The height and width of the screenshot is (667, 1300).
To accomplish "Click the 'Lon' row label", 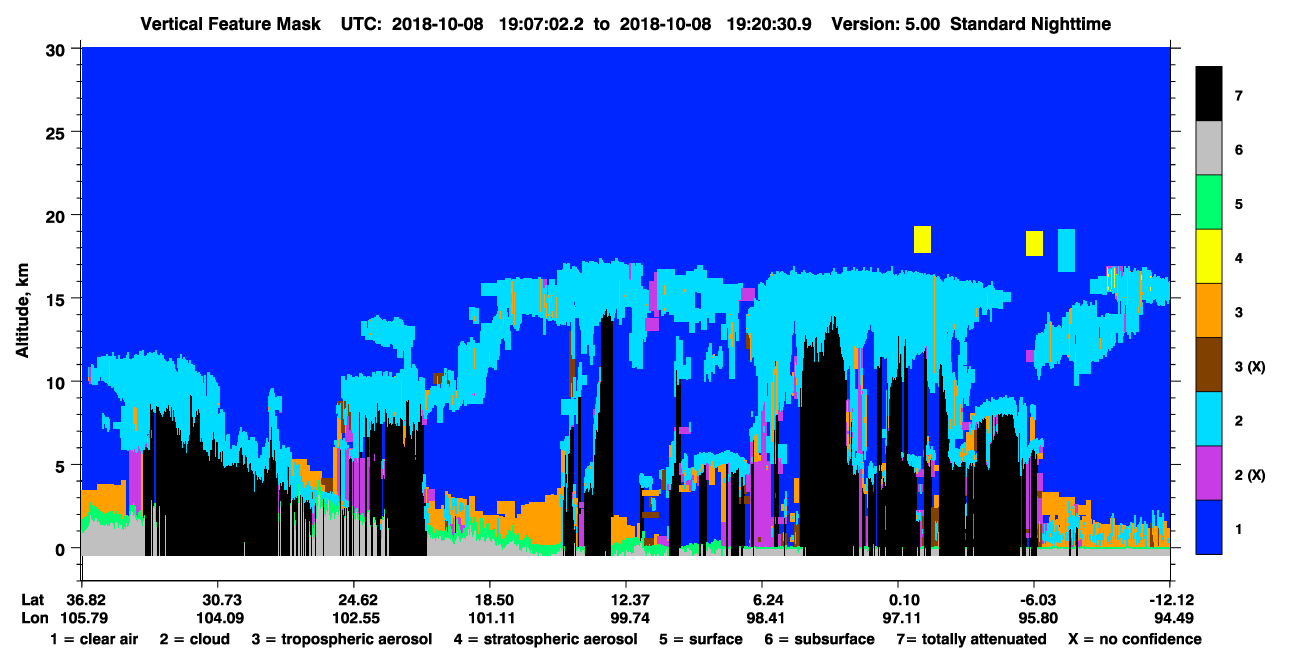I will (x=33, y=618).
